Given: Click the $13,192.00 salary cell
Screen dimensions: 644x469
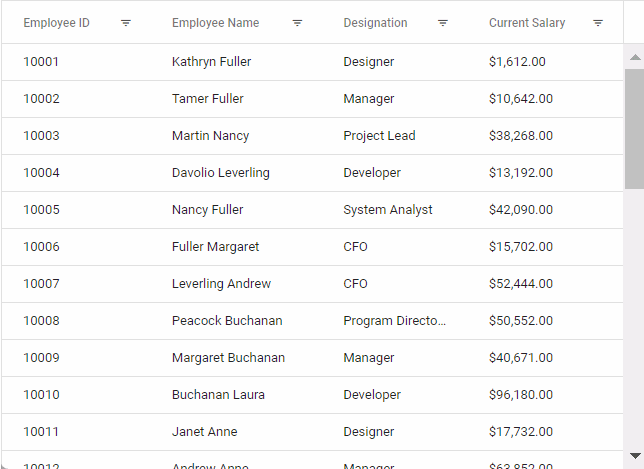Looking at the screenshot, I should [520, 173].
